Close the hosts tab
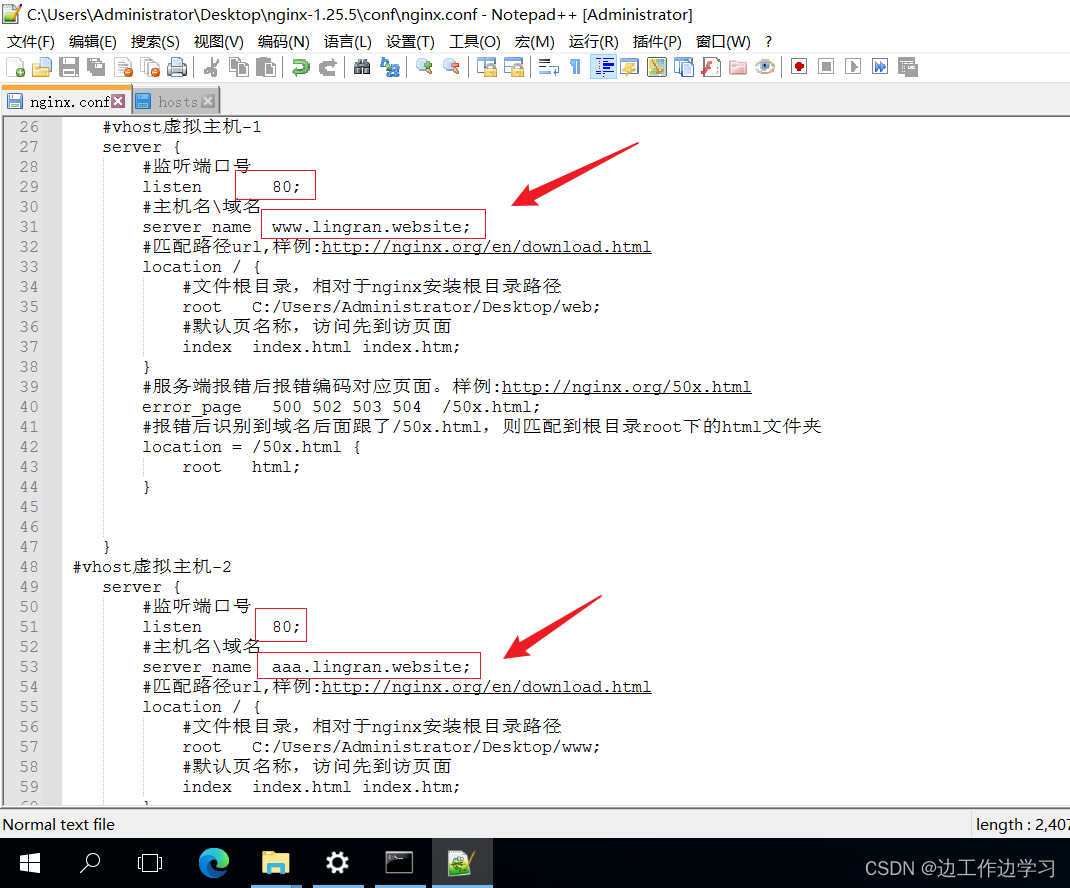1070x888 pixels. 208,101
